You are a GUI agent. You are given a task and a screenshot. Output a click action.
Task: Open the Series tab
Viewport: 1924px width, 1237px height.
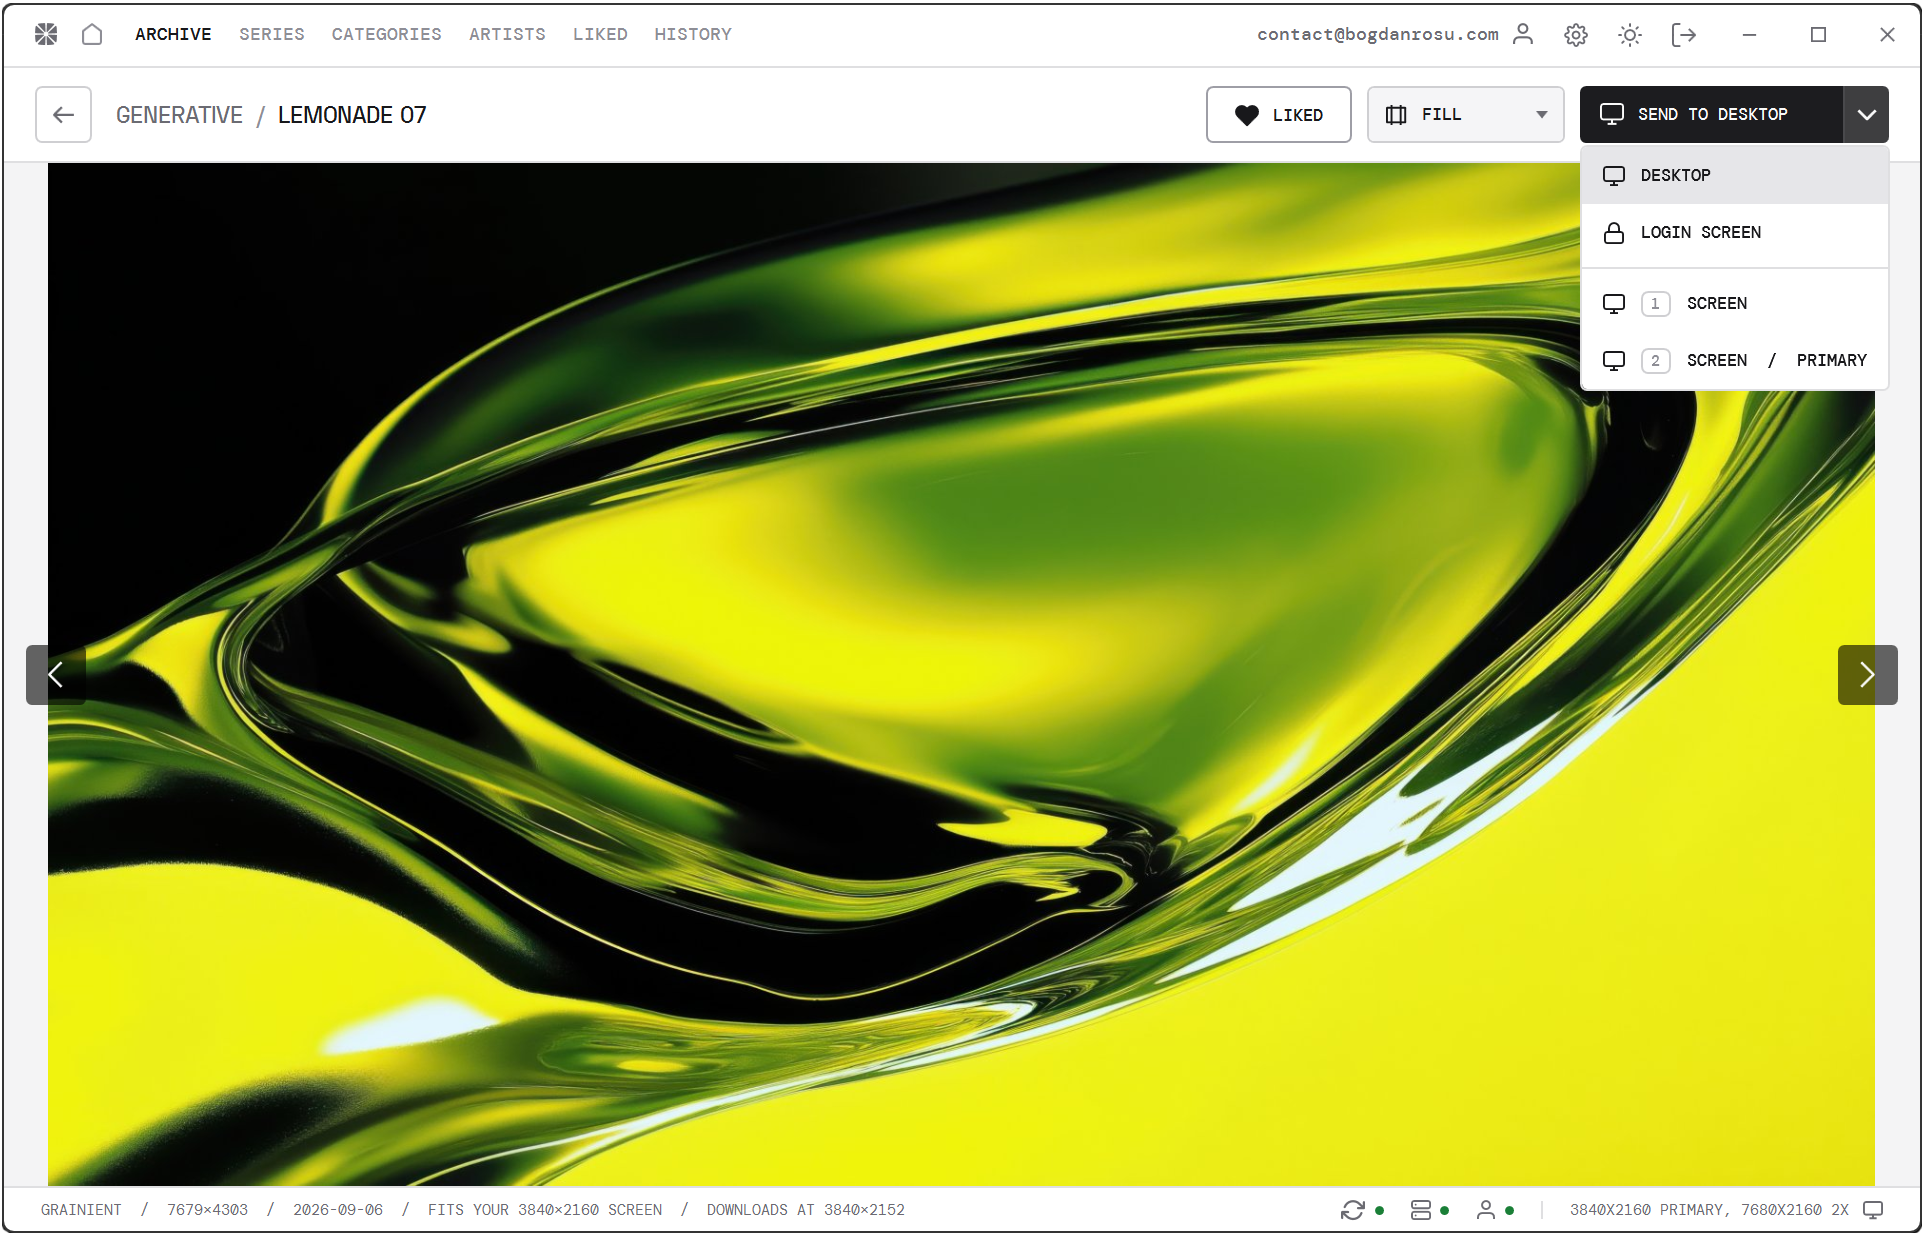click(271, 34)
